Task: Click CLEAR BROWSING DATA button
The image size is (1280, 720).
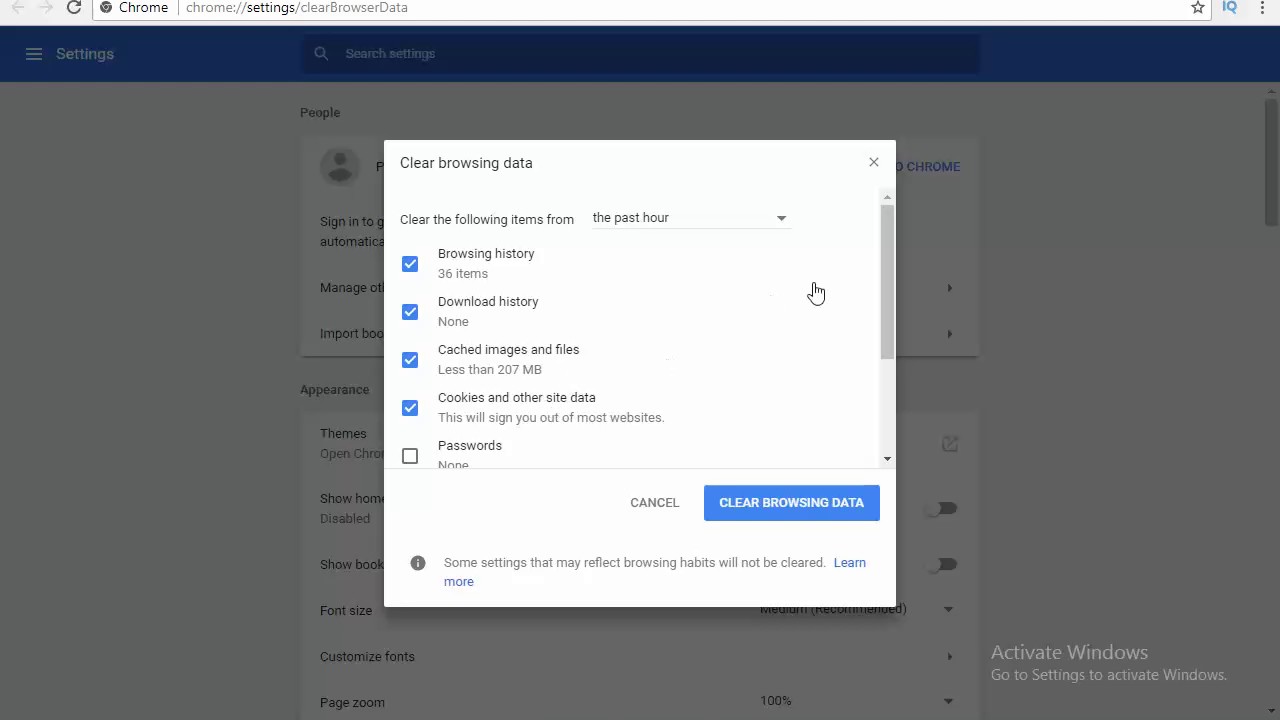Action: [792, 503]
